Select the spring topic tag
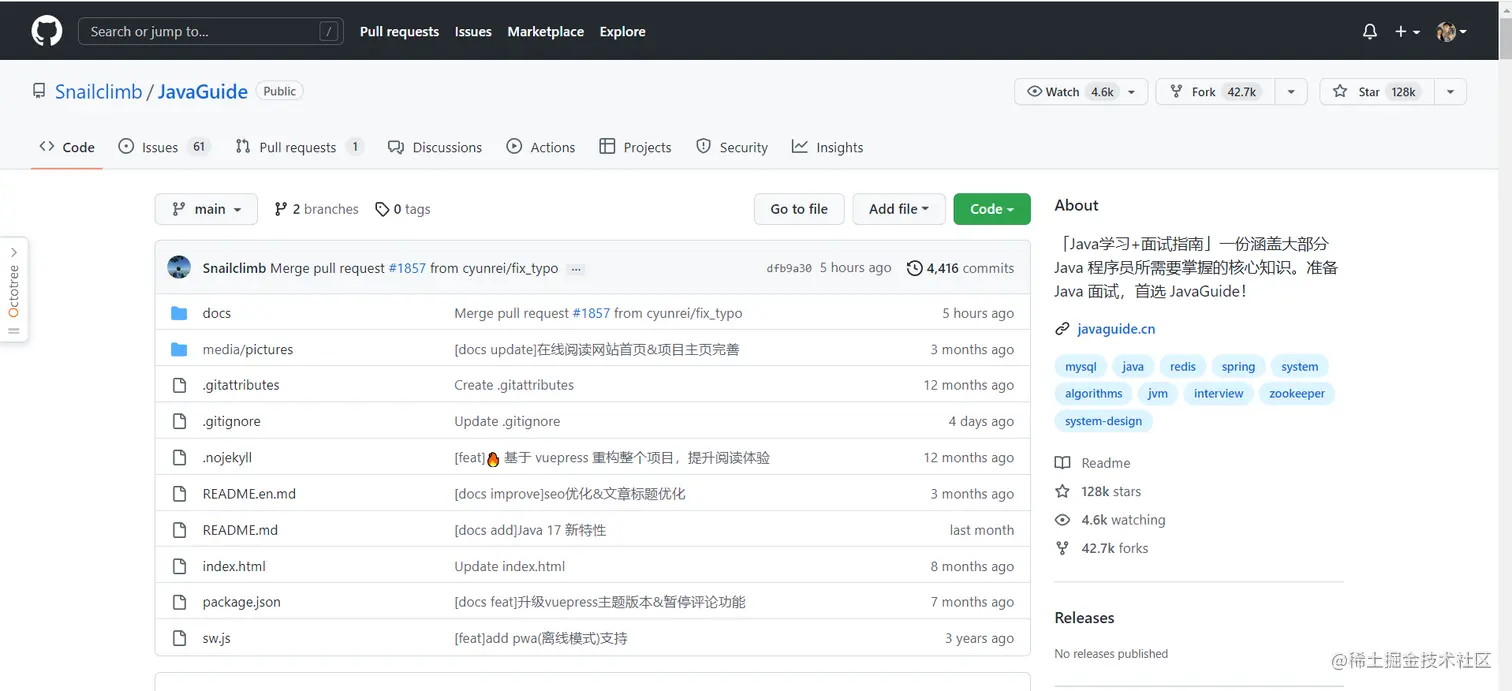Screen dimensions: 1512x691 1238,366
